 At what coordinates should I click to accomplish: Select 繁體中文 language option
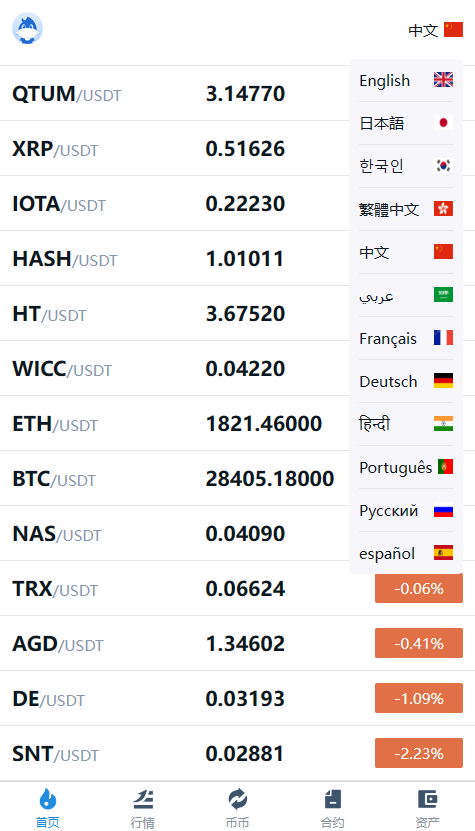click(x=406, y=209)
